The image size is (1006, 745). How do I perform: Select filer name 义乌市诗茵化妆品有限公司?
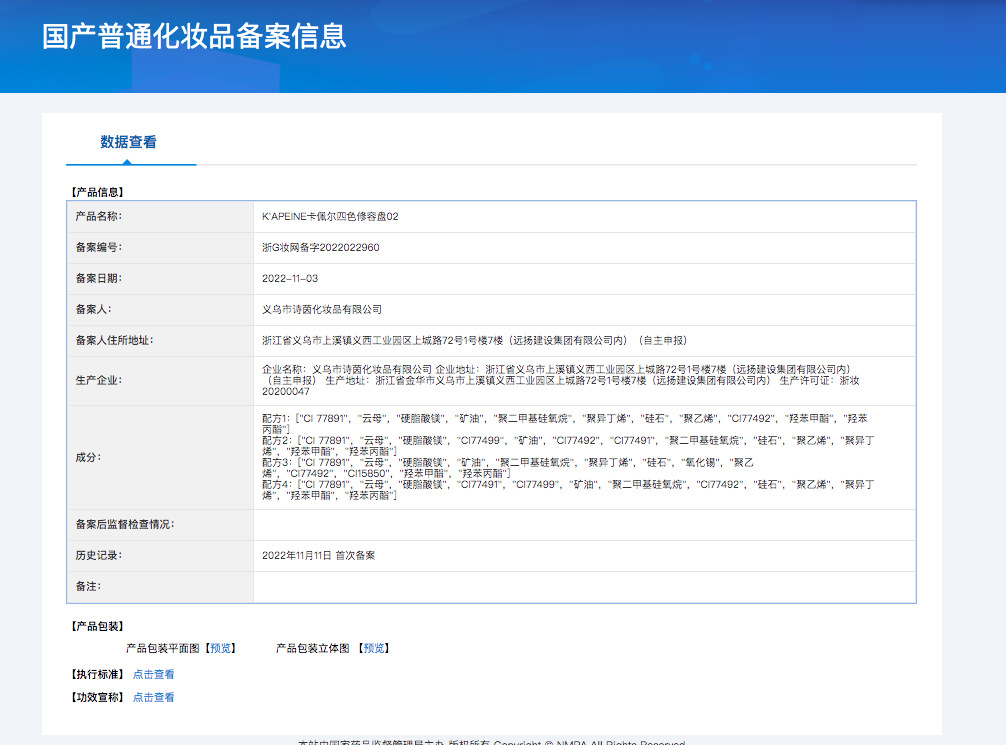coord(321,309)
